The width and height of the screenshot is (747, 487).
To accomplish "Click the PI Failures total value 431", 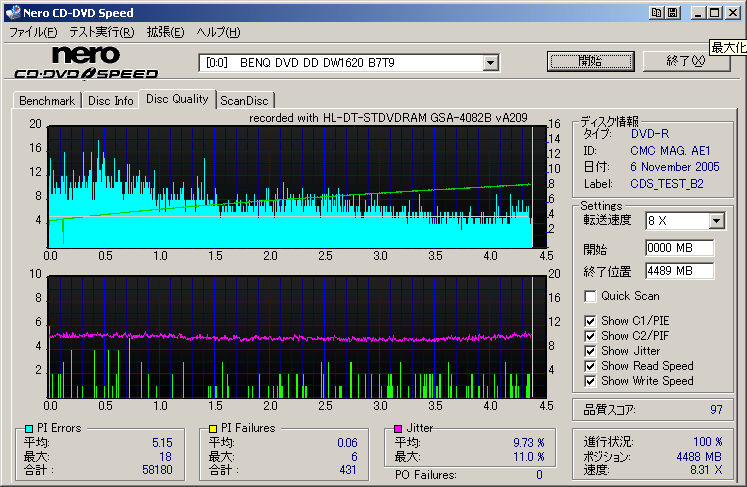I will coord(348,470).
